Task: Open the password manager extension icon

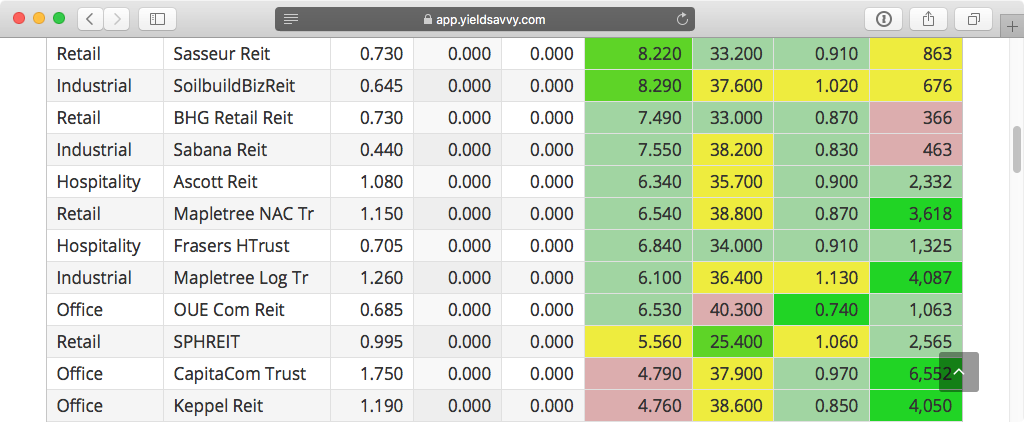Action: click(885, 19)
